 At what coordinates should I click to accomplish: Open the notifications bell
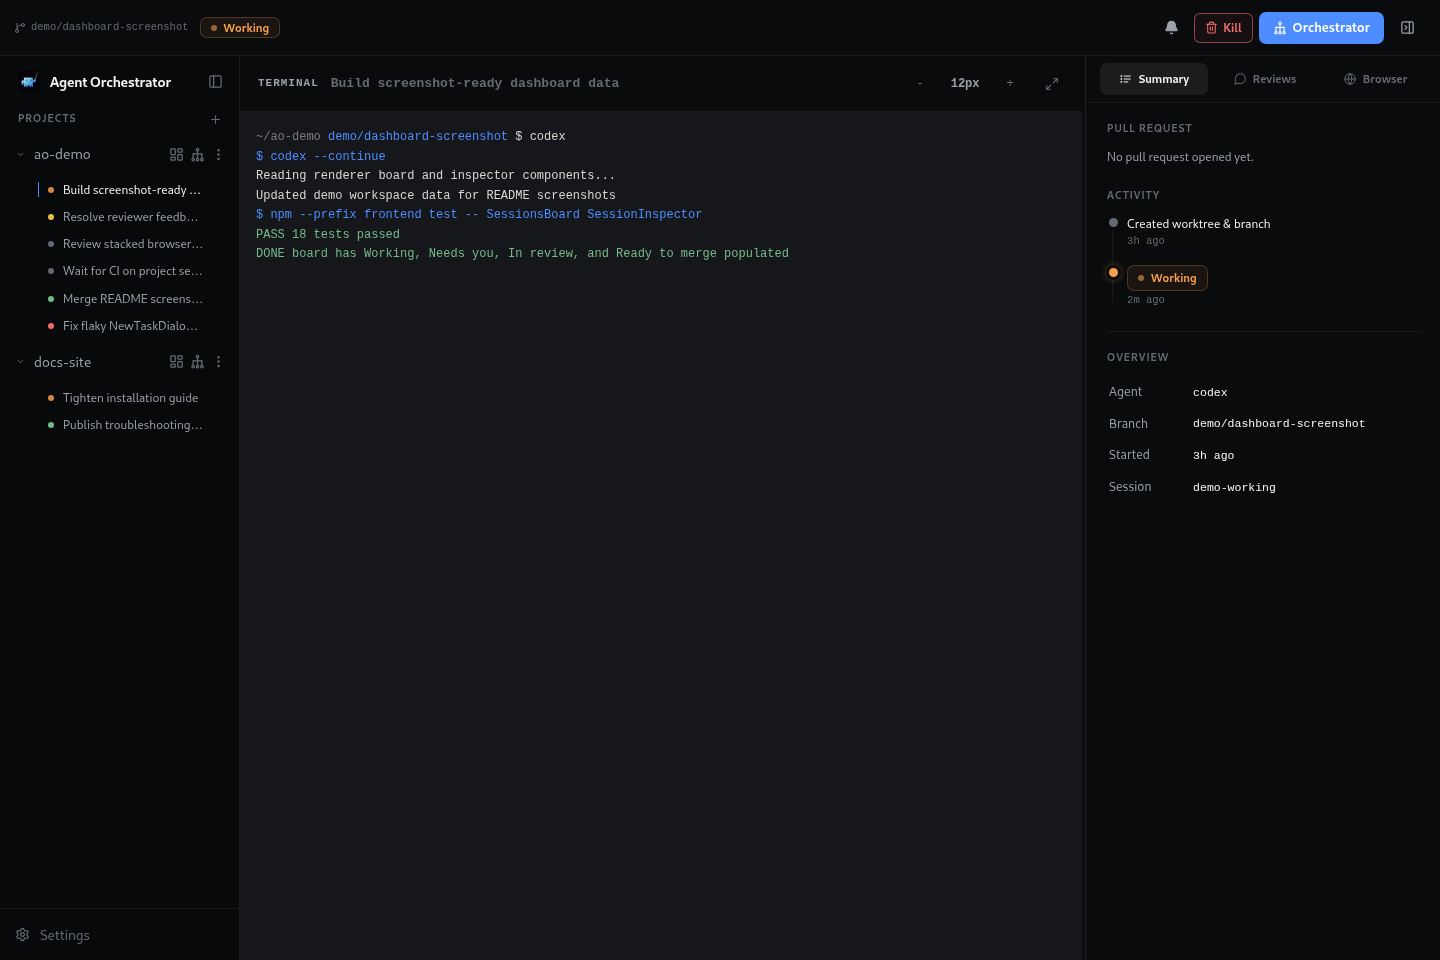pyautogui.click(x=1171, y=28)
